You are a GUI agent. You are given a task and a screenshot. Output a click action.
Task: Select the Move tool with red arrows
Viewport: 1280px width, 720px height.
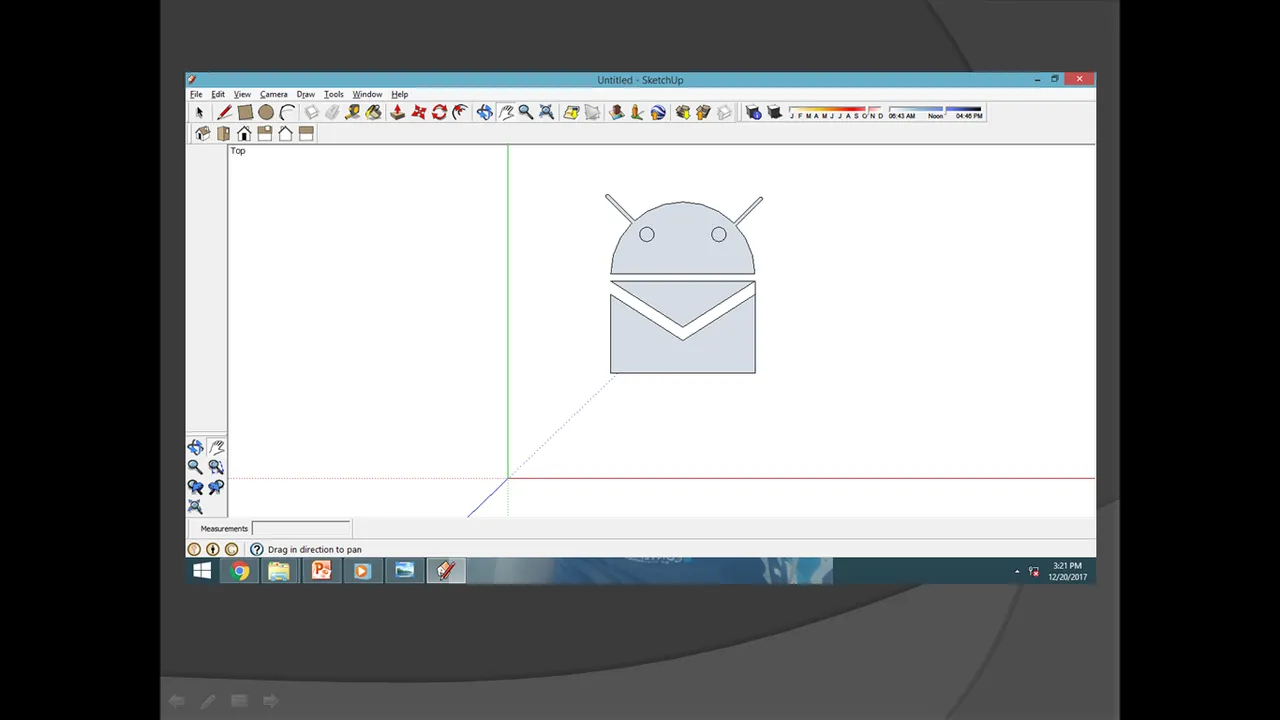click(x=418, y=113)
